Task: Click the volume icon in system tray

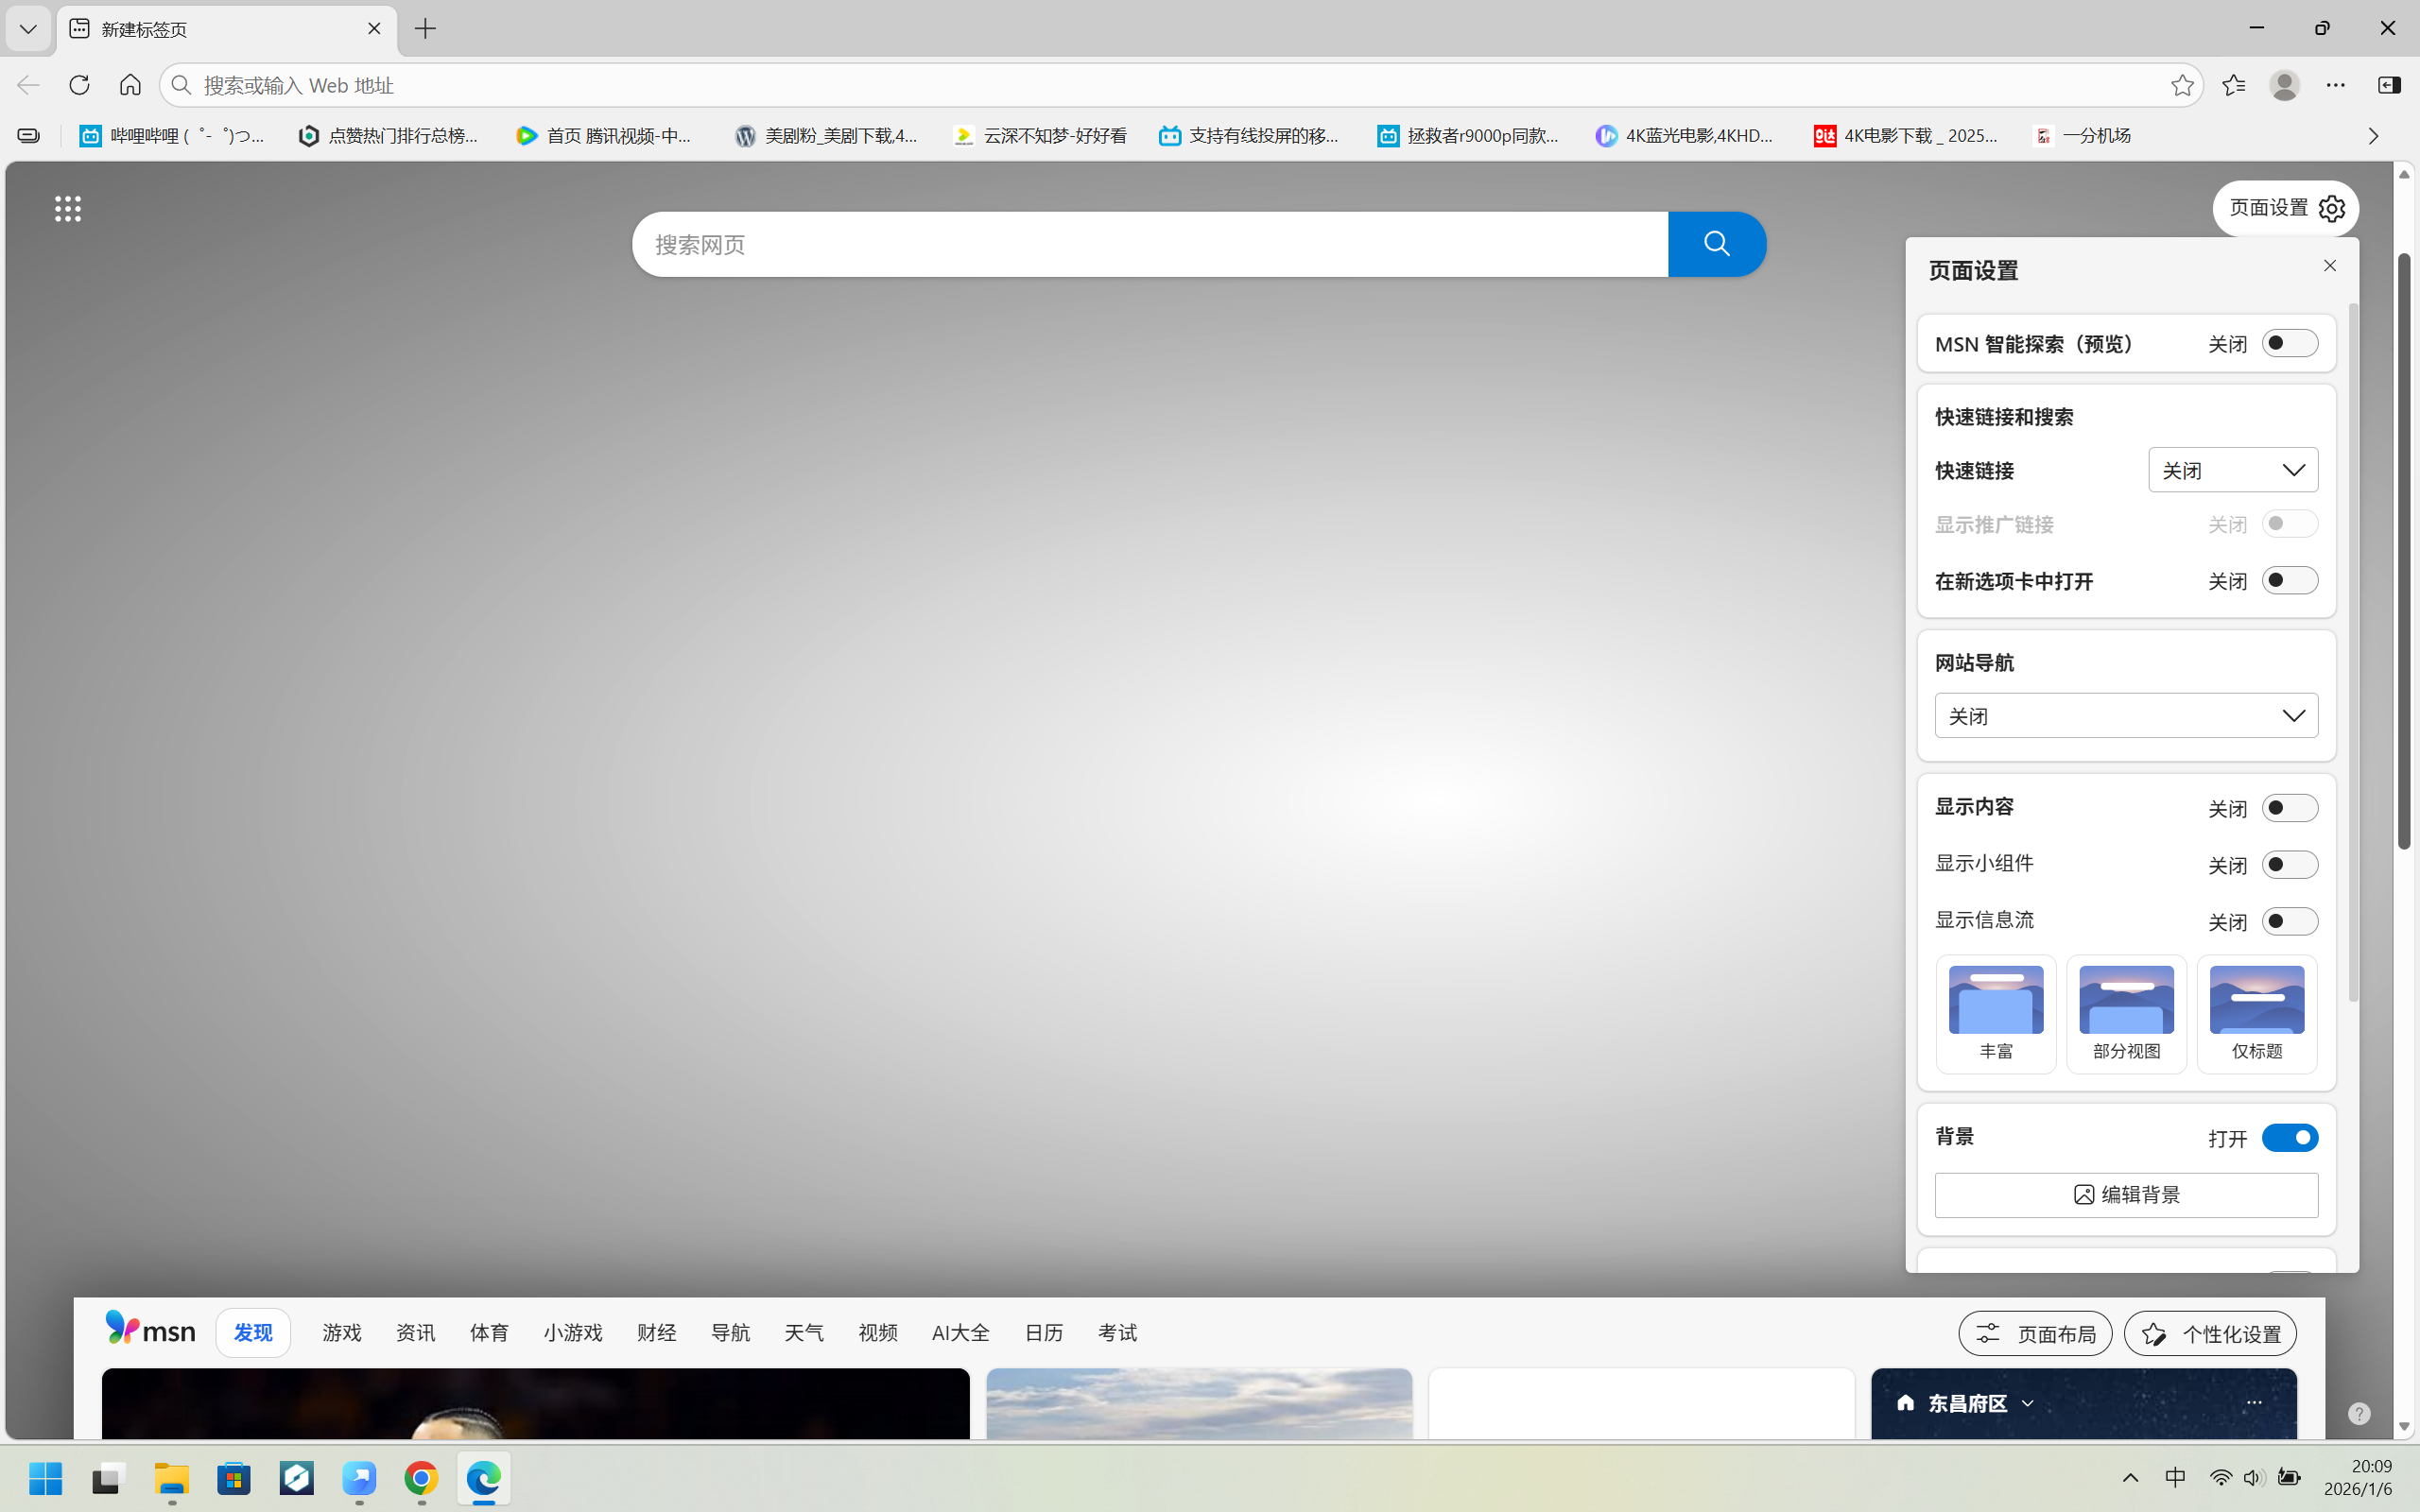Action: [2253, 1478]
